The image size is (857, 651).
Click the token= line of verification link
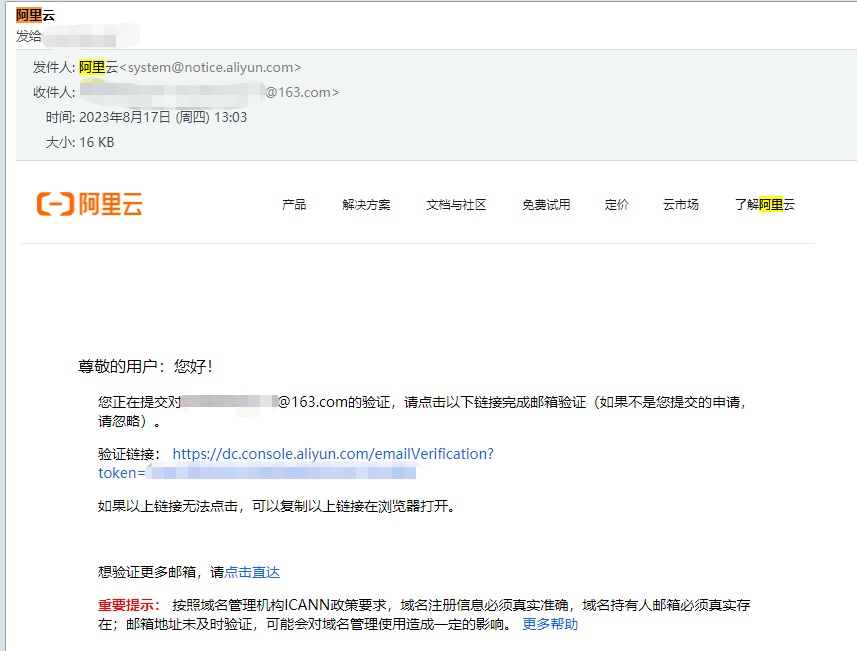(x=257, y=473)
